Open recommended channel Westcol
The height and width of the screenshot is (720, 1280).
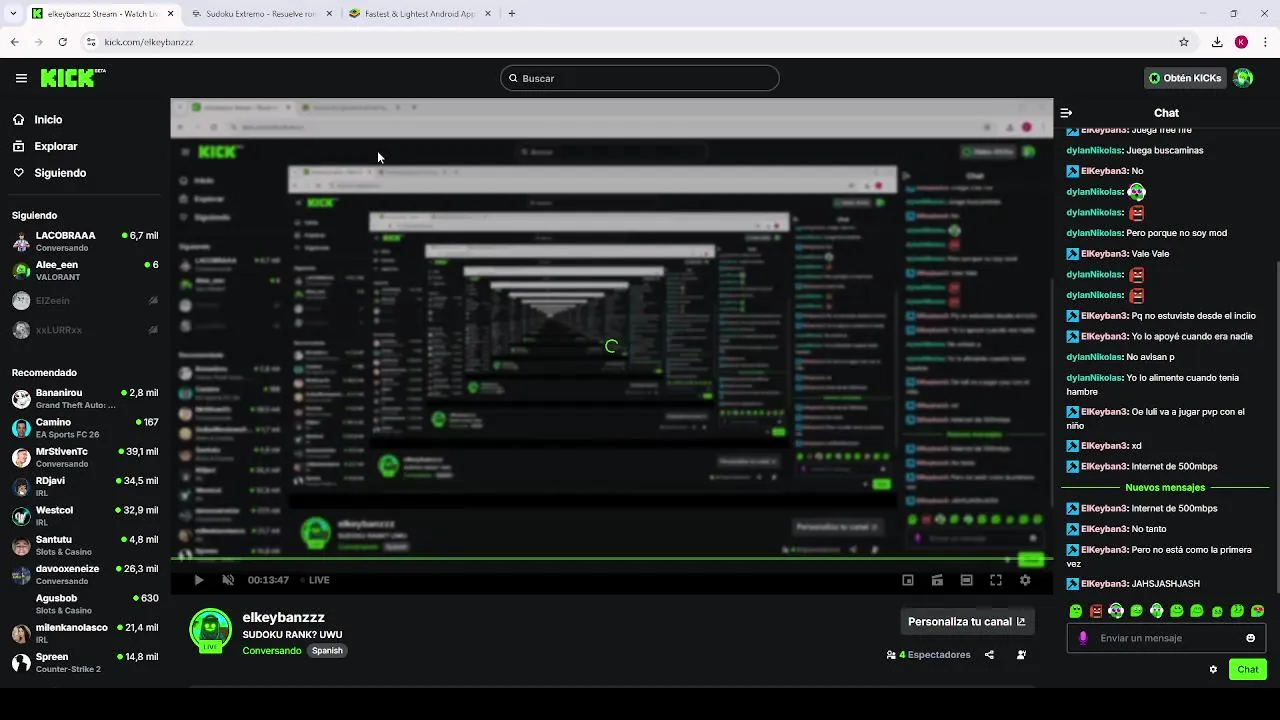click(85, 516)
